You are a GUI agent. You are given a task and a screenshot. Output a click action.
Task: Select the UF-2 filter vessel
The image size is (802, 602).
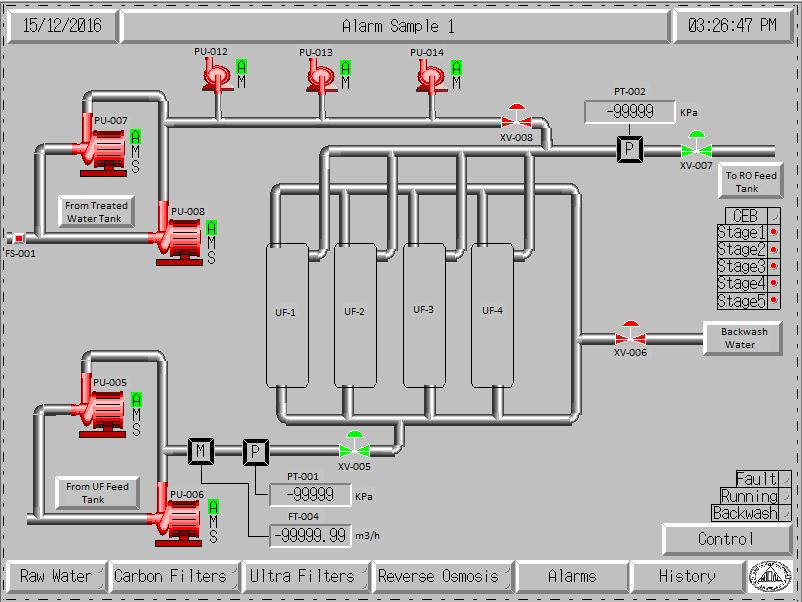(x=355, y=315)
